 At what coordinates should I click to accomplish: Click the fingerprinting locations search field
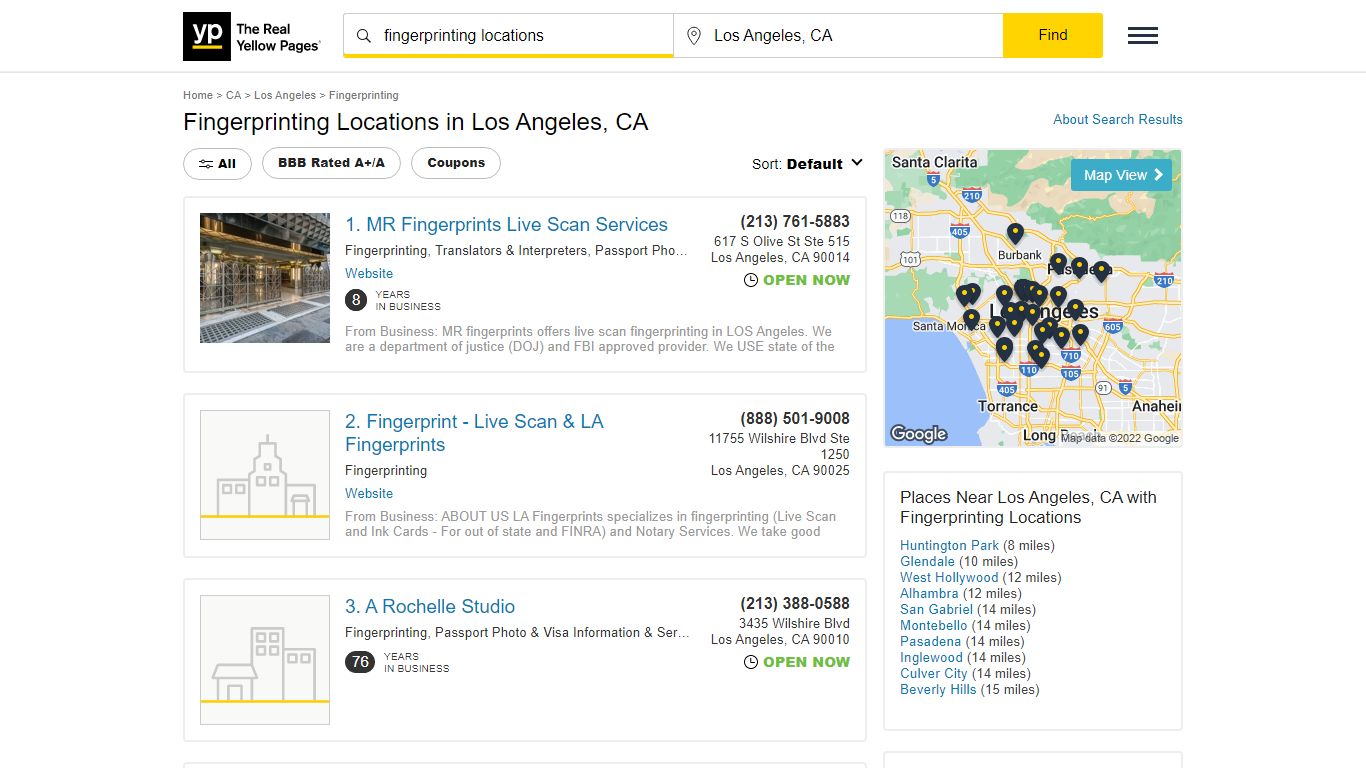coord(508,36)
